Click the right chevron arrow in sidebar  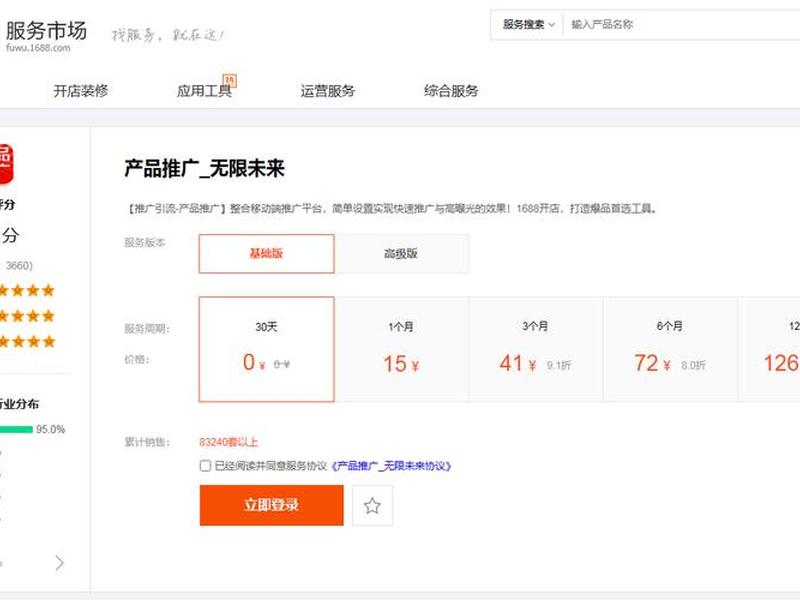click(x=60, y=563)
